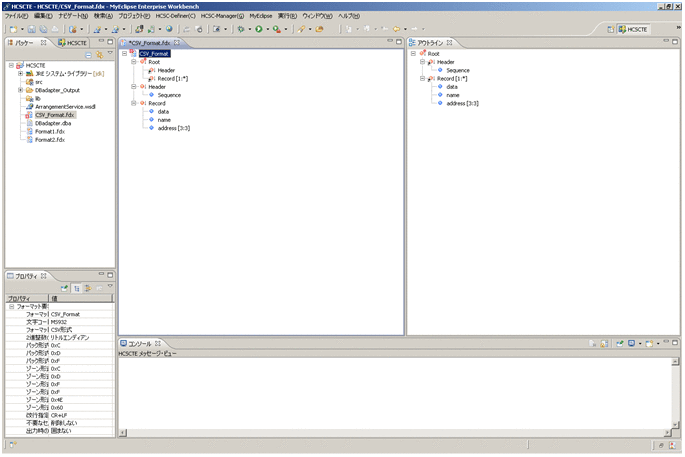The image size is (685, 457).
Task: Expand the DBadapter_Output folder
Action: (20, 90)
